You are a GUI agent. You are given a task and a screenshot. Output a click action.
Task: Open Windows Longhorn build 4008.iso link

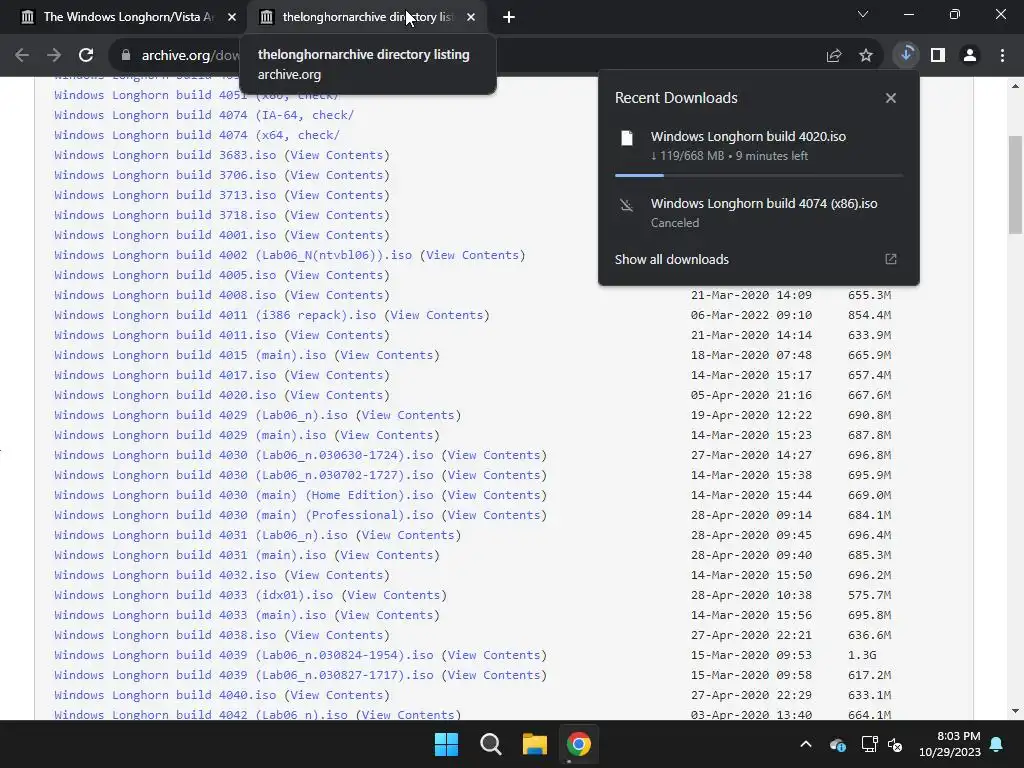(x=165, y=295)
